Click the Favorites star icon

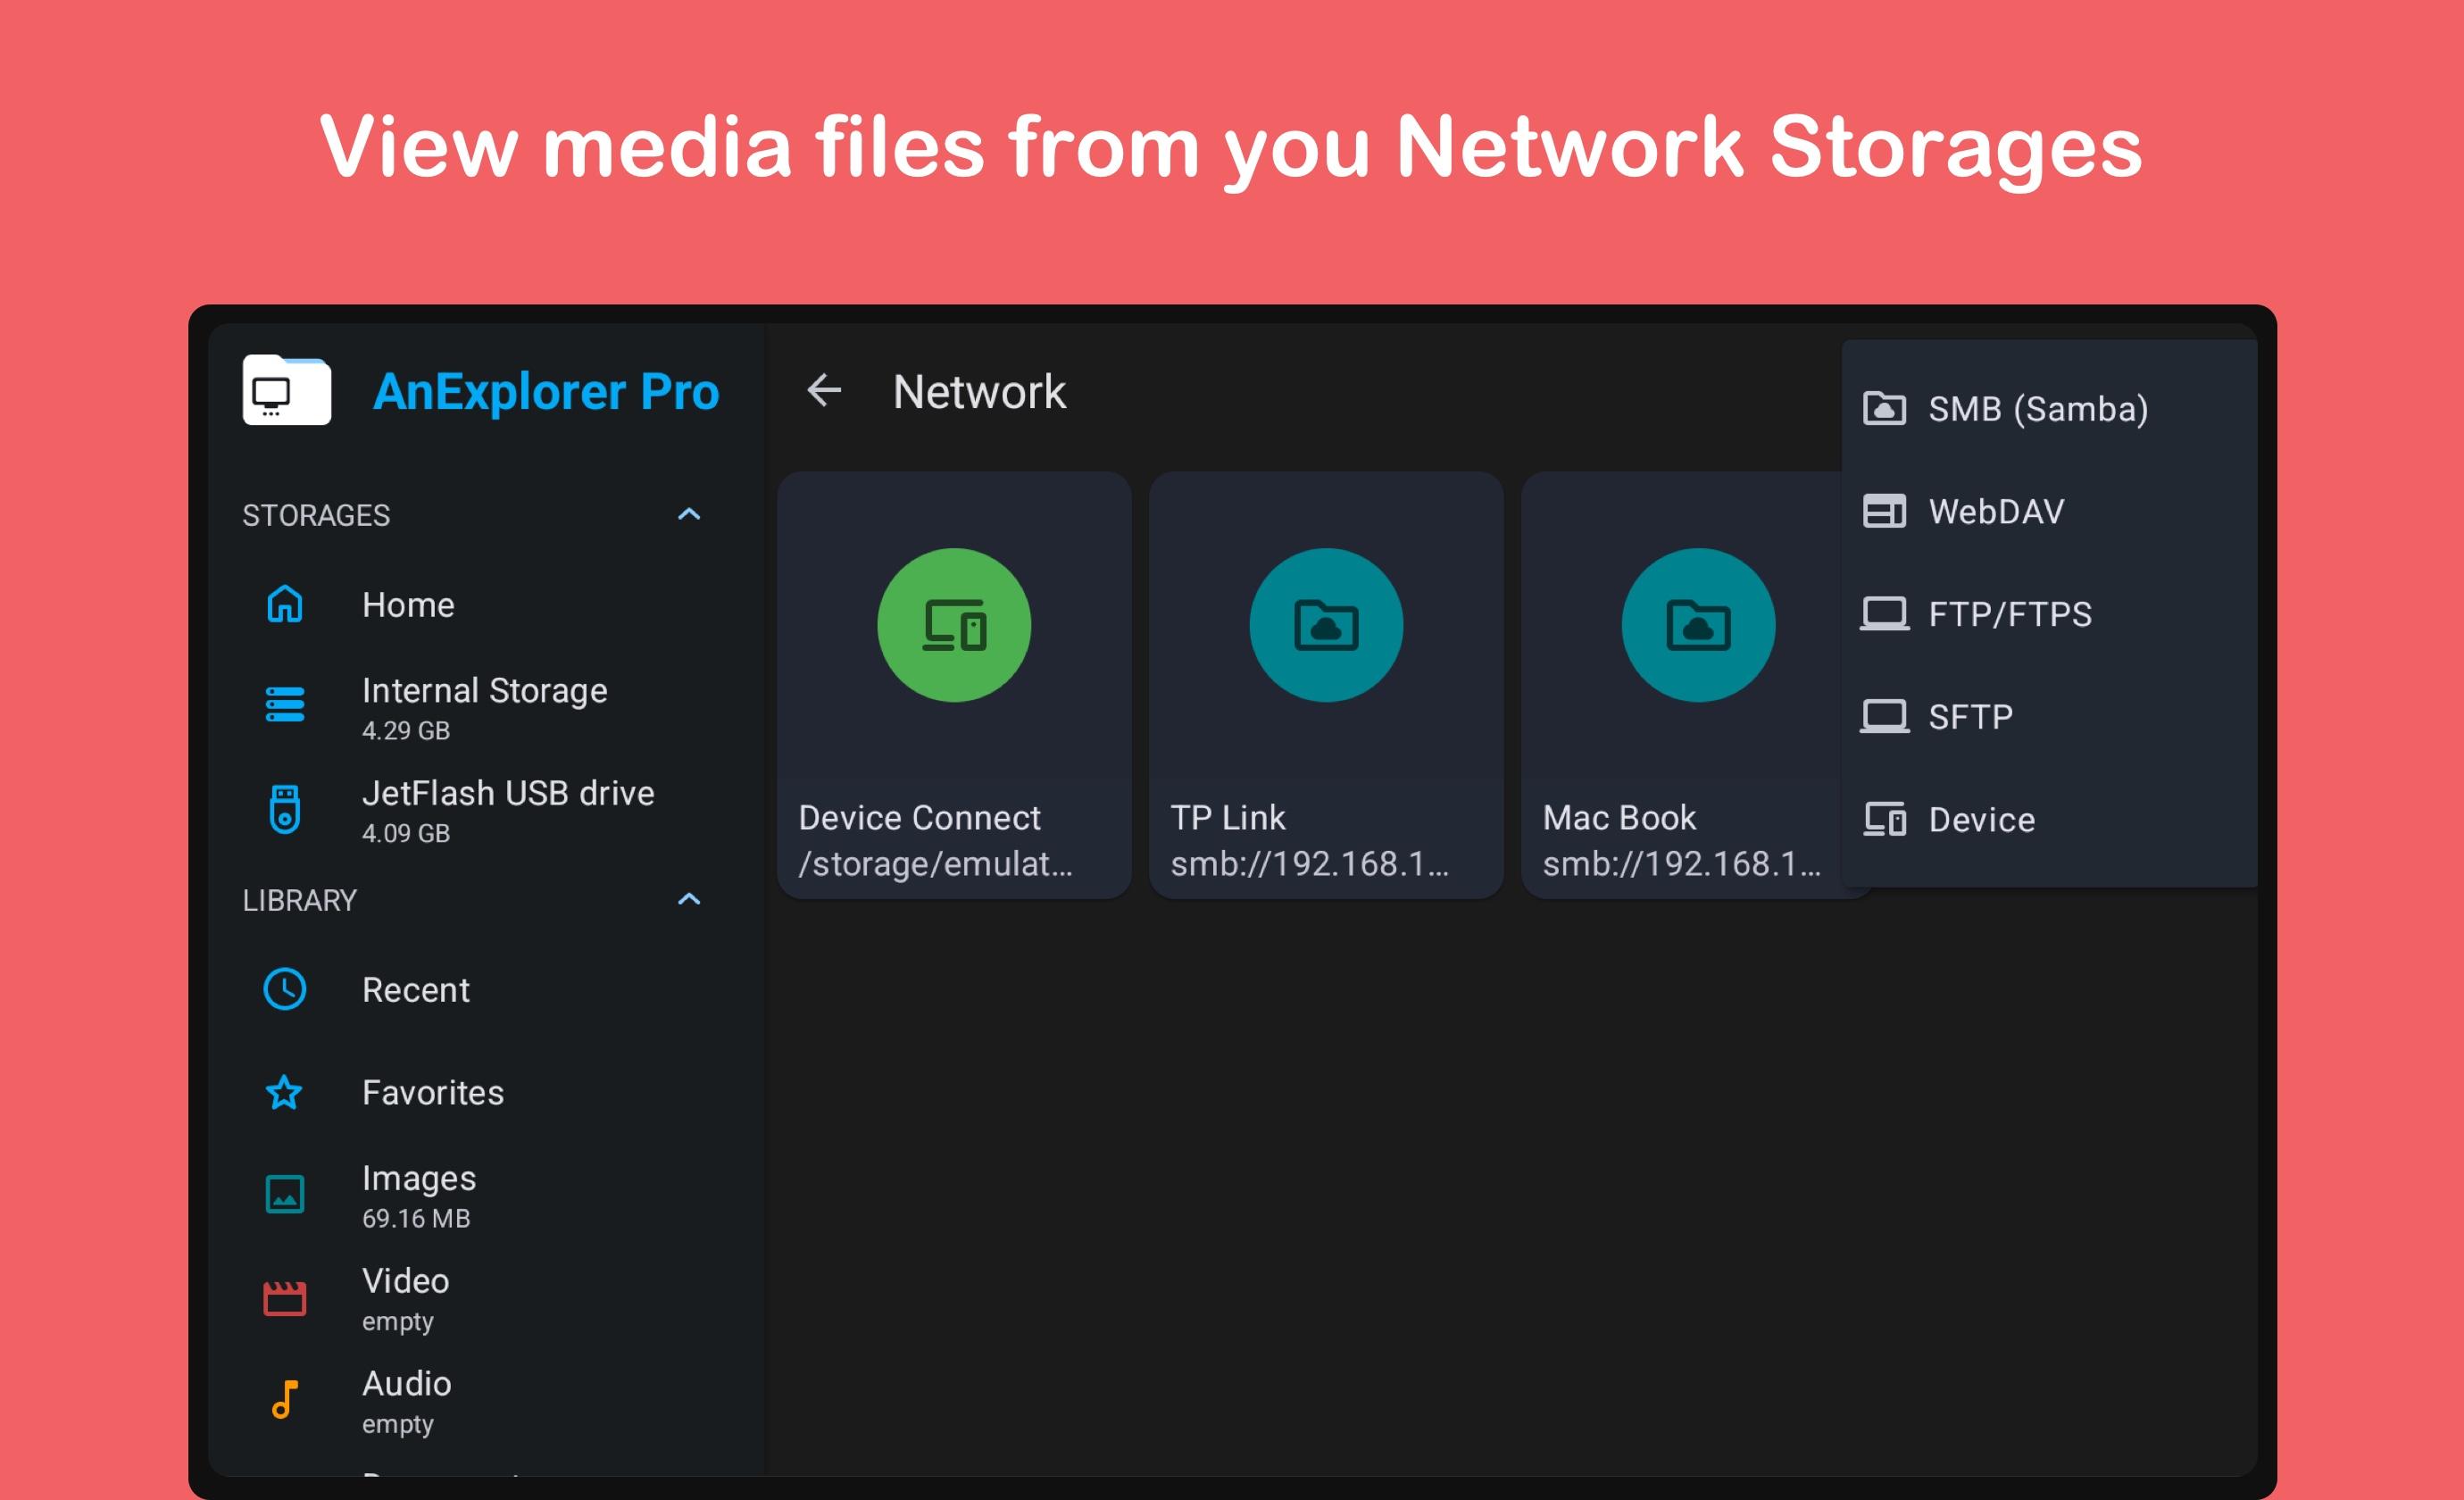(285, 1093)
